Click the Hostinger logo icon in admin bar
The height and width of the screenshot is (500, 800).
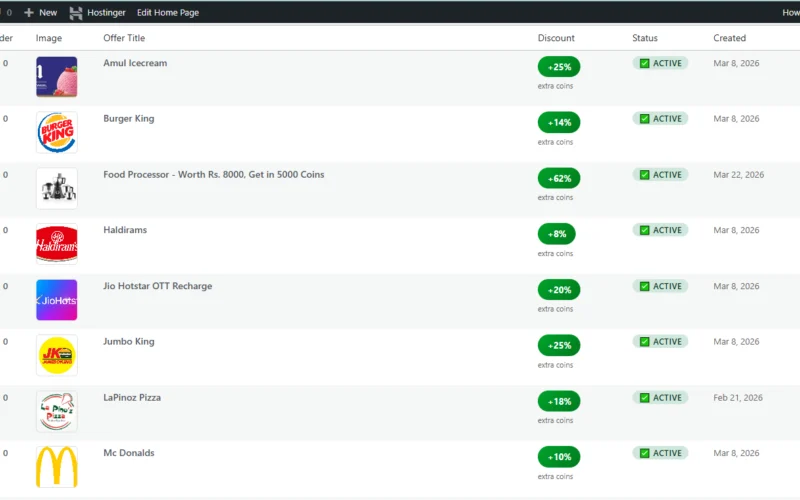point(76,13)
